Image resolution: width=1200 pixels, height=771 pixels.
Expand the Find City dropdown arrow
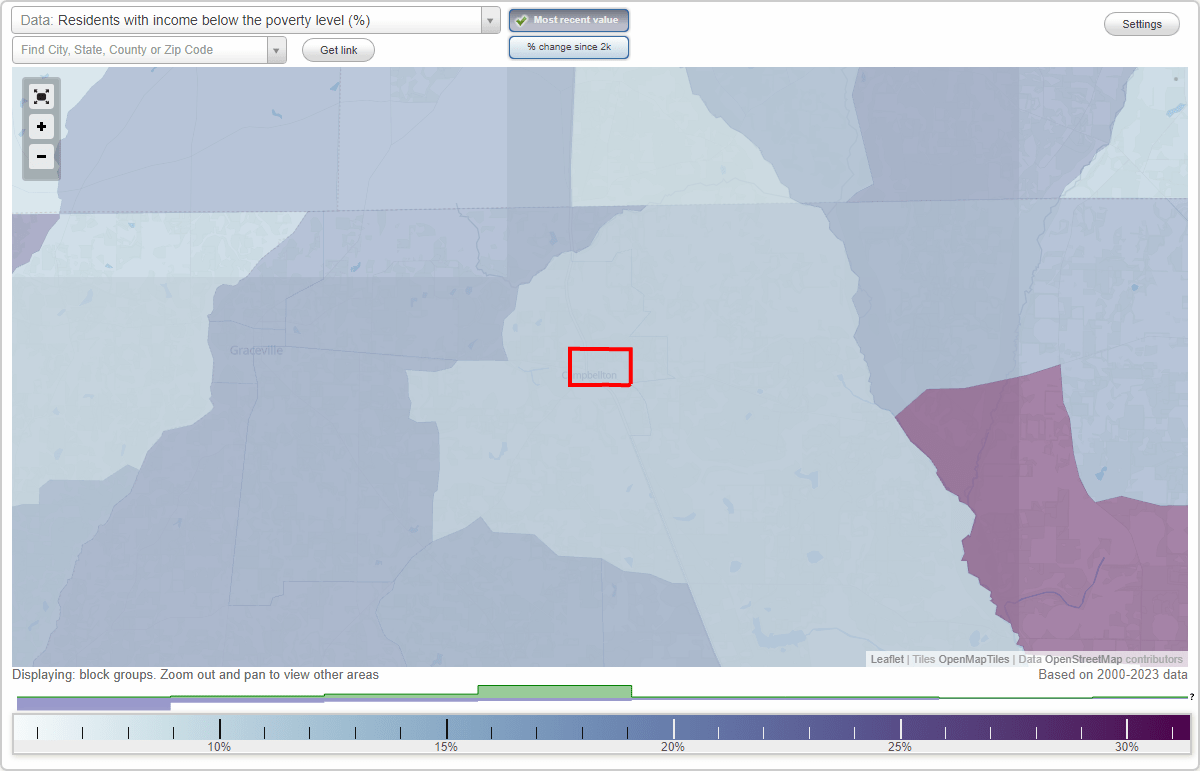pos(277,49)
